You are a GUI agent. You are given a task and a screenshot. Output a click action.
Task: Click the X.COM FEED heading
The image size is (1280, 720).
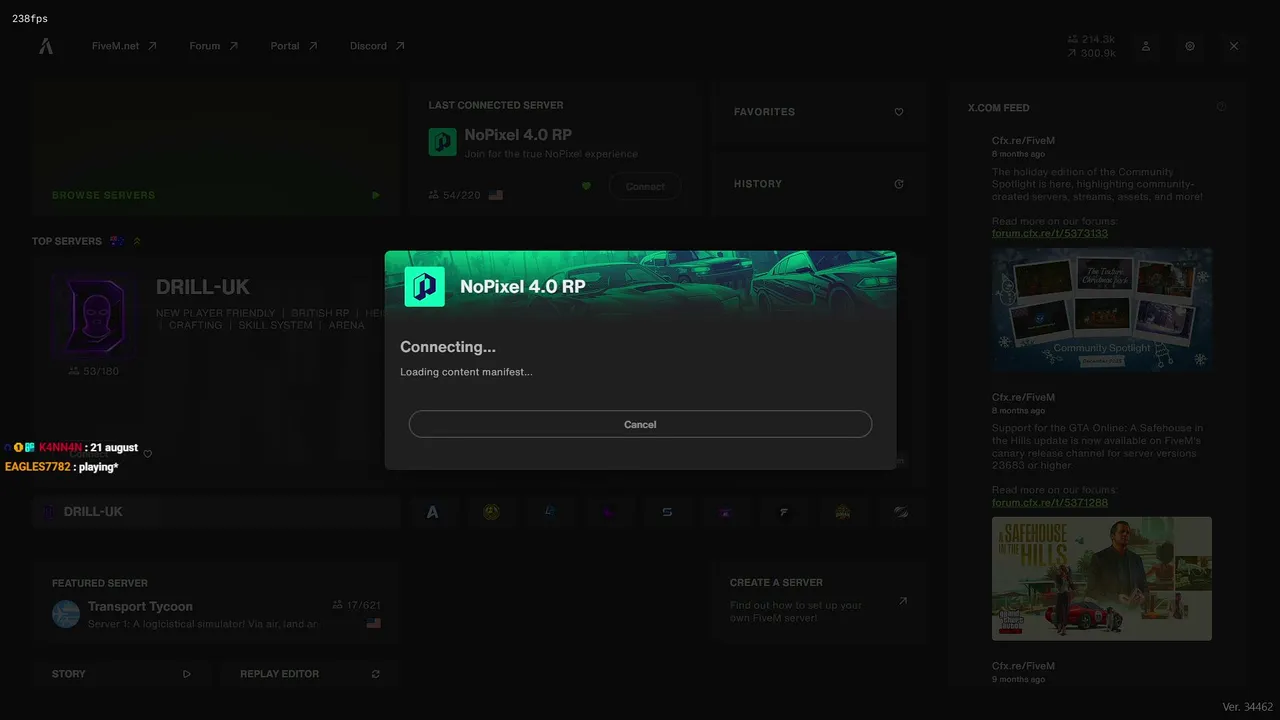(x=998, y=108)
